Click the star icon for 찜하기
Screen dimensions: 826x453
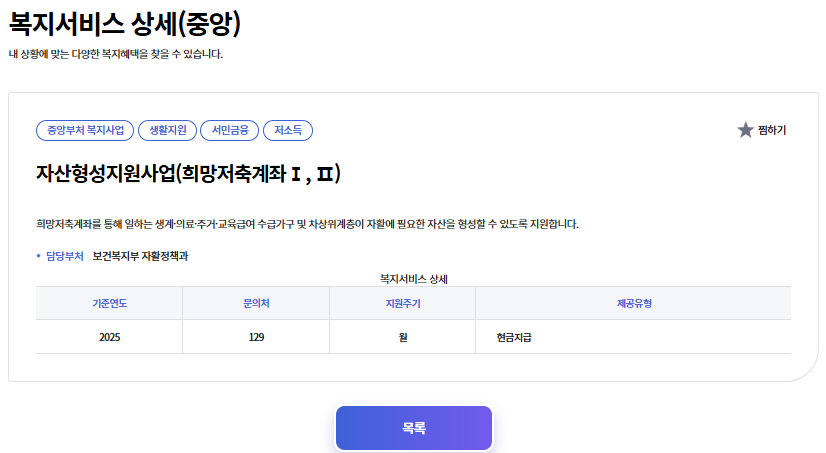coord(745,130)
